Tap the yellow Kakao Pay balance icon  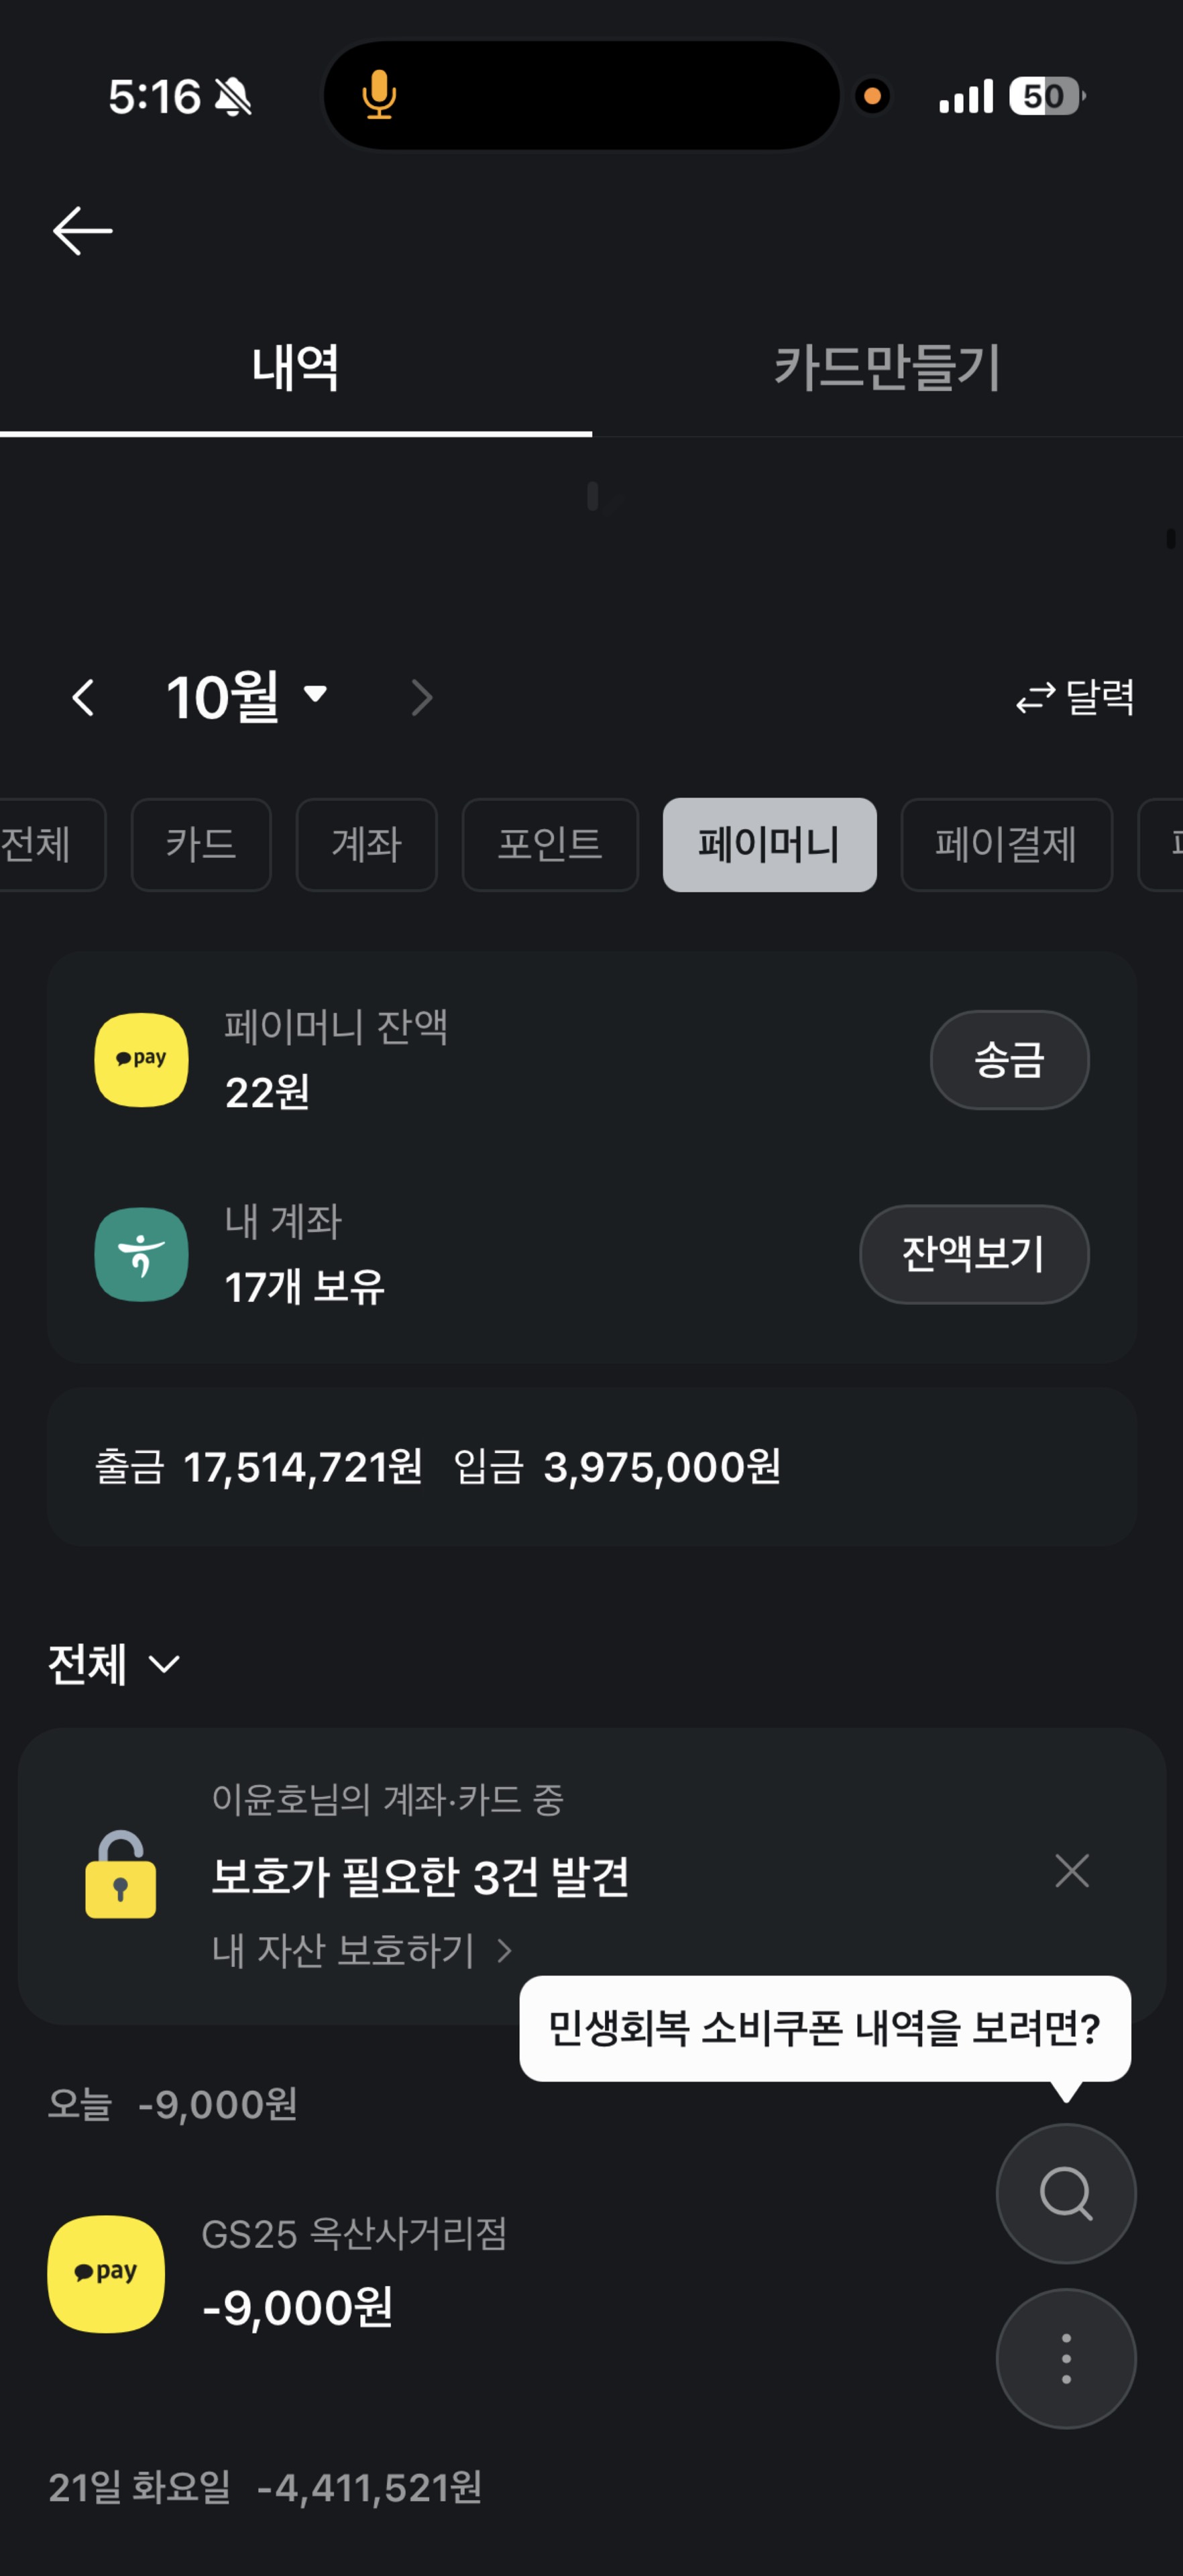pos(141,1060)
